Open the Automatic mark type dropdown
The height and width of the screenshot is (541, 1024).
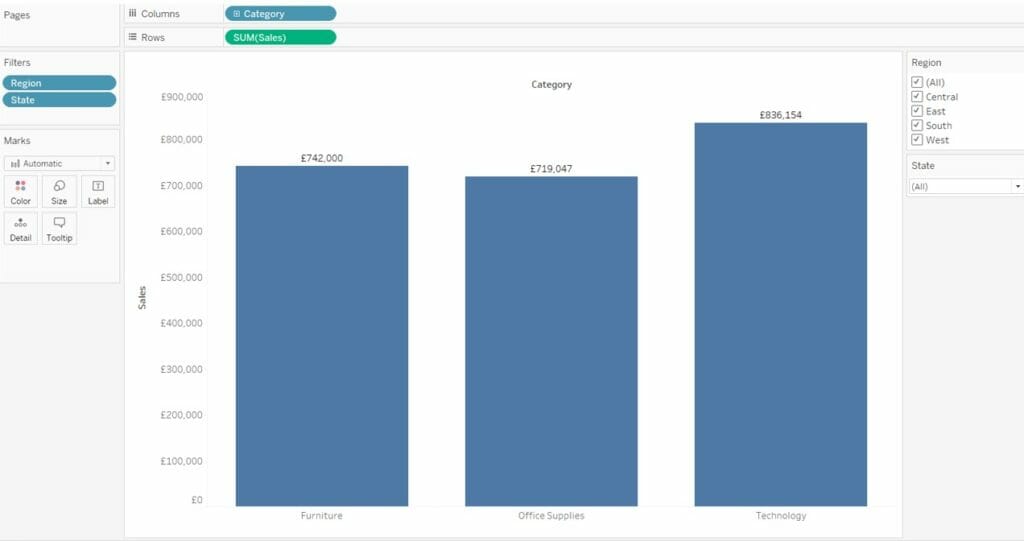click(59, 163)
